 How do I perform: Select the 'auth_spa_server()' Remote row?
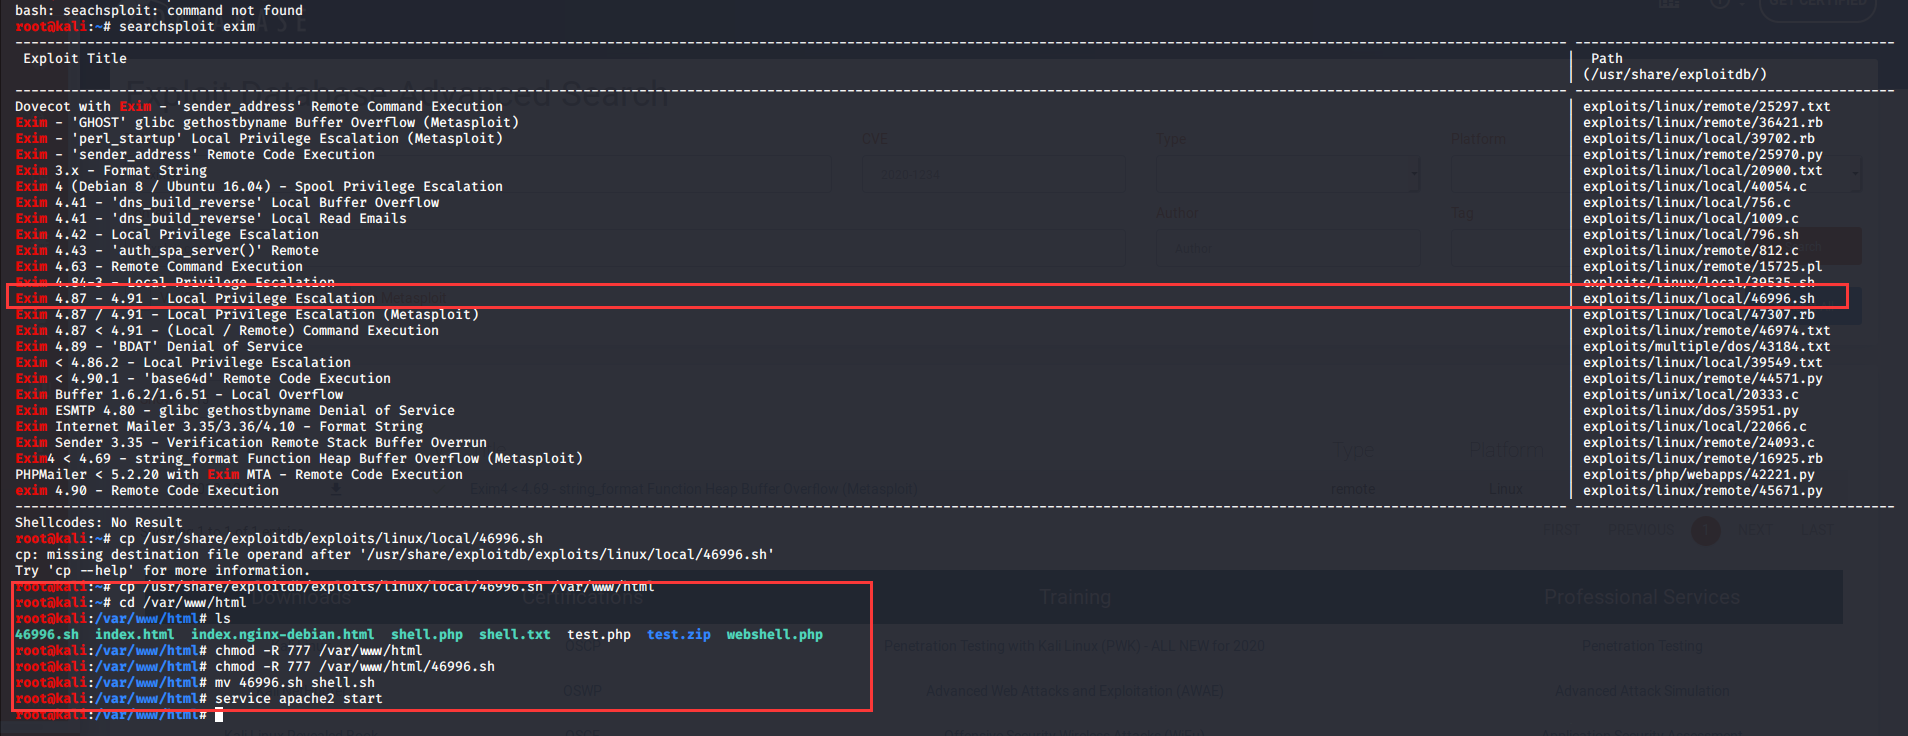pyautogui.click(x=167, y=251)
